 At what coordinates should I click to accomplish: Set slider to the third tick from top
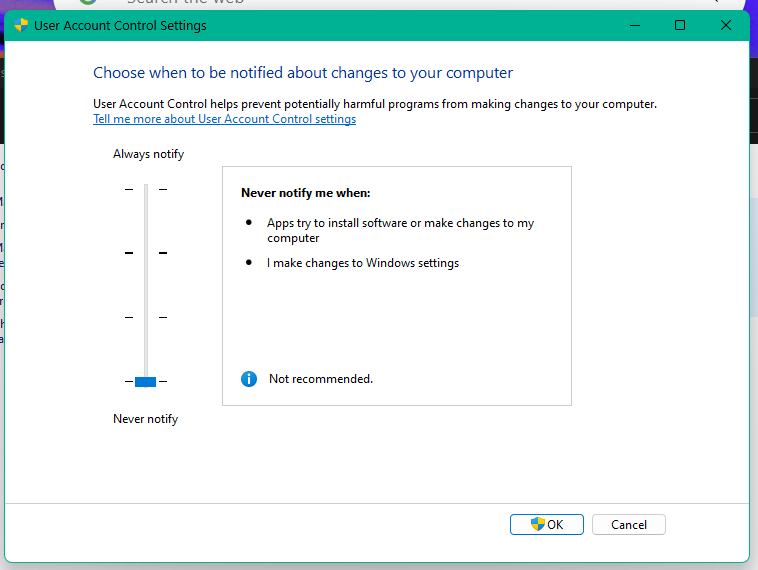(x=146, y=318)
